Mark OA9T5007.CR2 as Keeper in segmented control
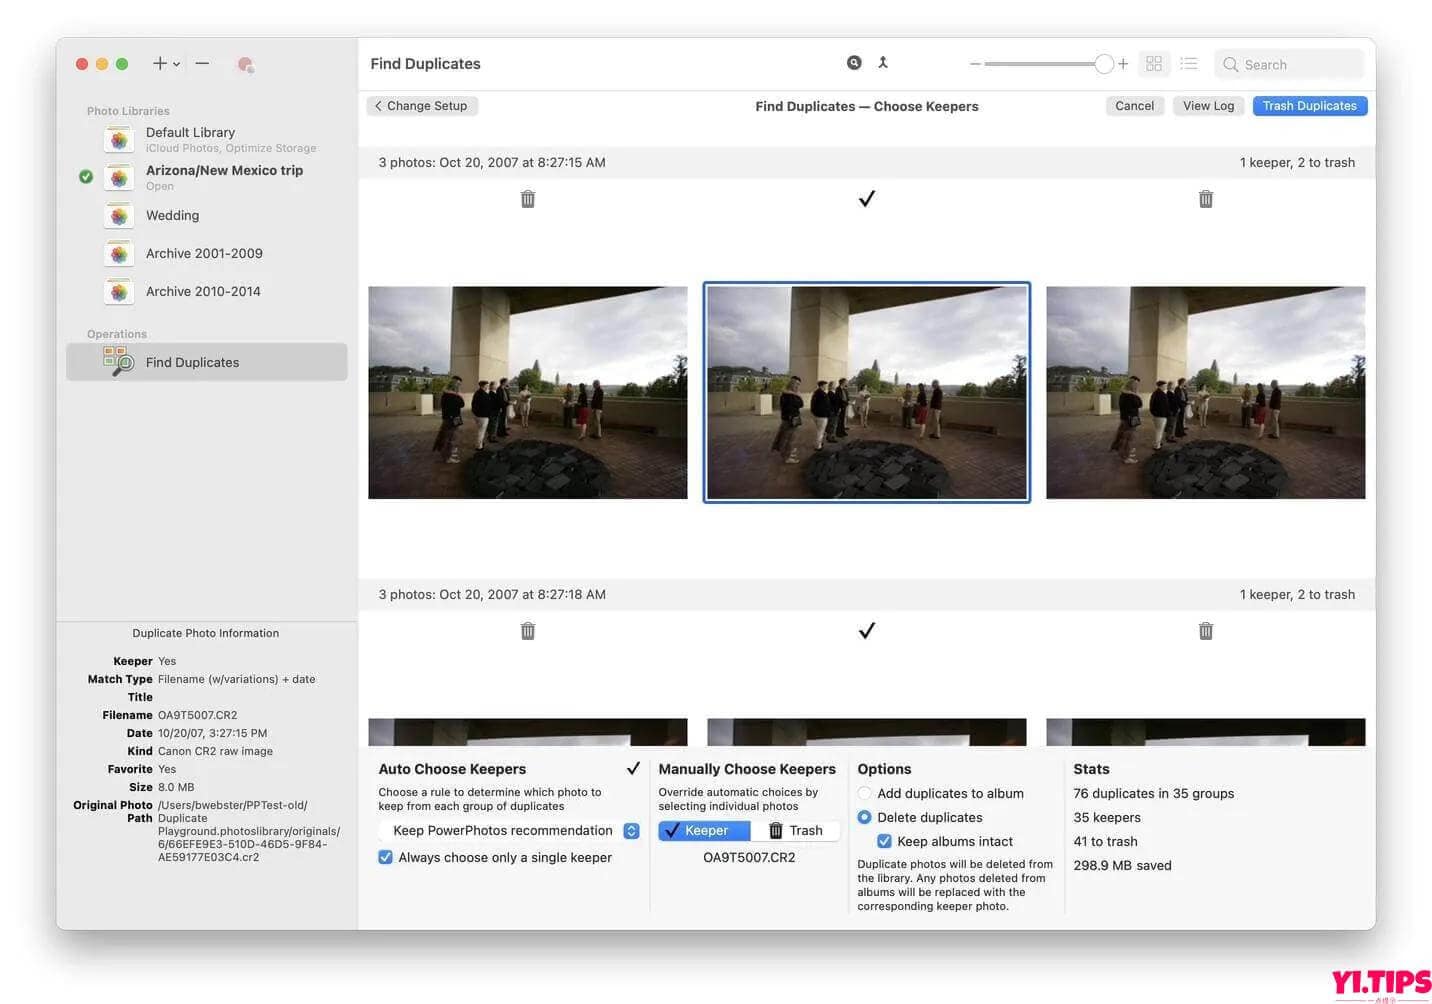 pos(703,830)
